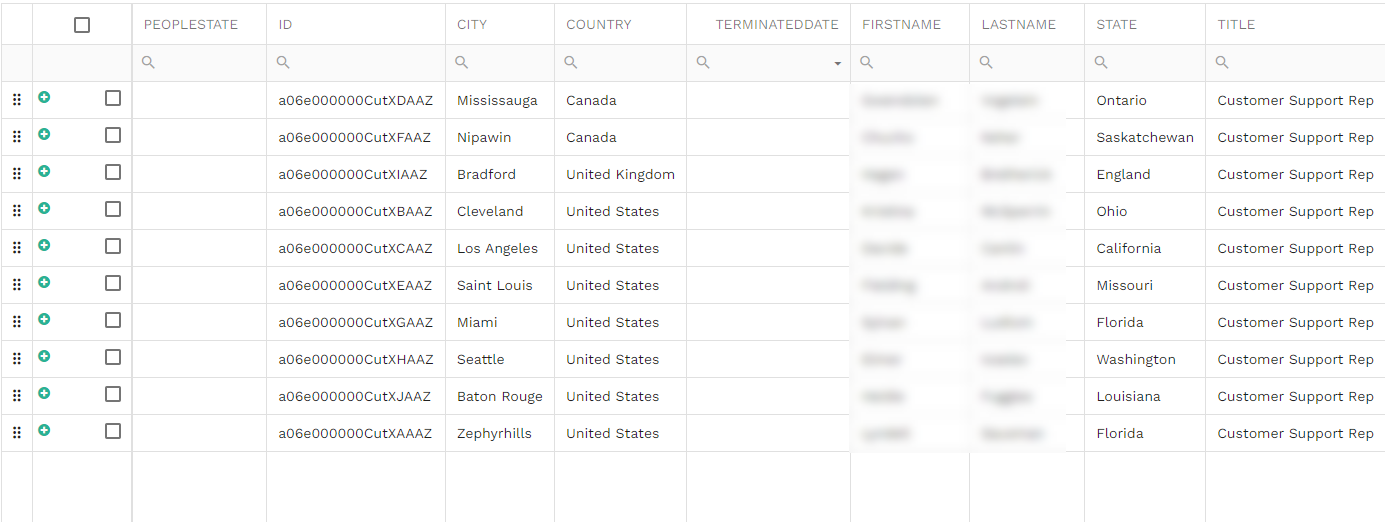Expand Los Angeles row with plus icon
1385x522 pixels.
pyautogui.click(x=44, y=245)
